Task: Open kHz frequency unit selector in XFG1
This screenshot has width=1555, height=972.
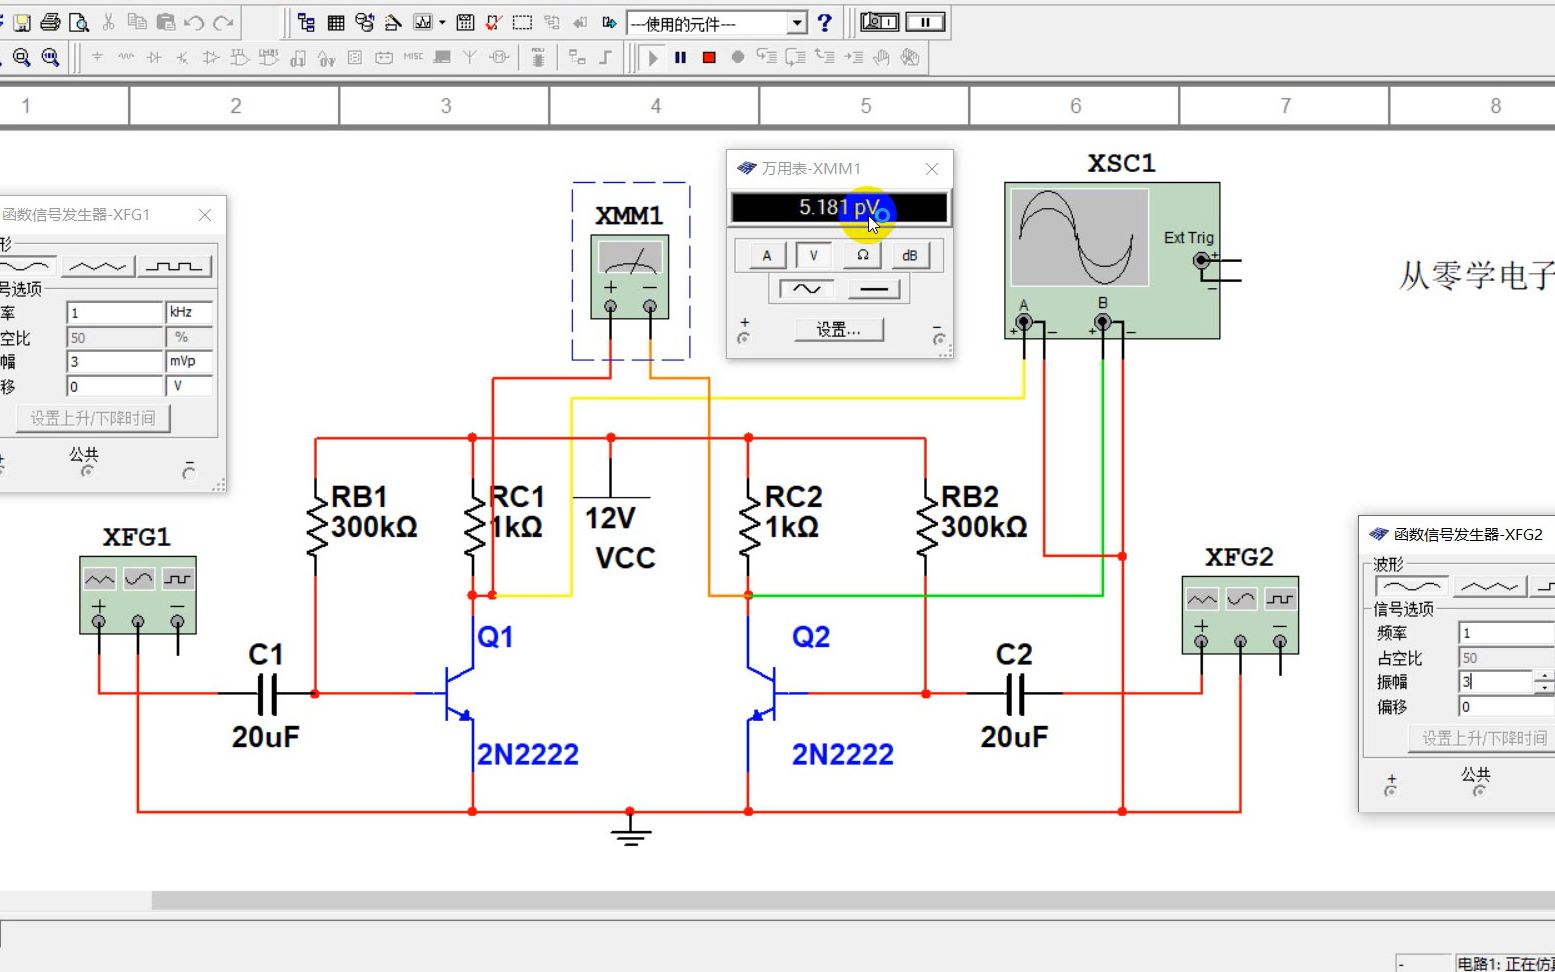Action: pos(189,313)
